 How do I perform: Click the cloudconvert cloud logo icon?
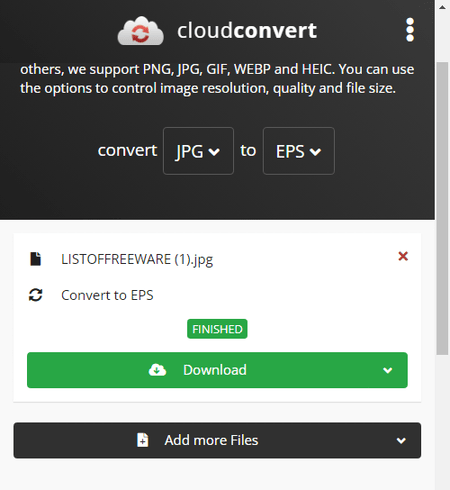click(x=140, y=31)
